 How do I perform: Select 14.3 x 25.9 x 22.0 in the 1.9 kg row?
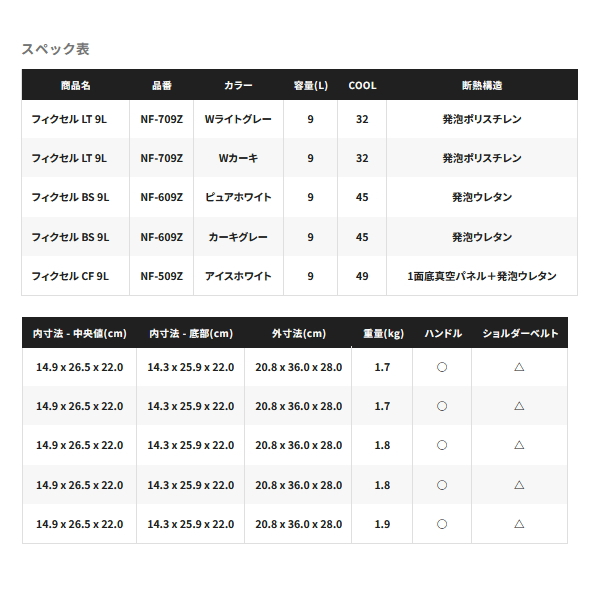coord(191,524)
